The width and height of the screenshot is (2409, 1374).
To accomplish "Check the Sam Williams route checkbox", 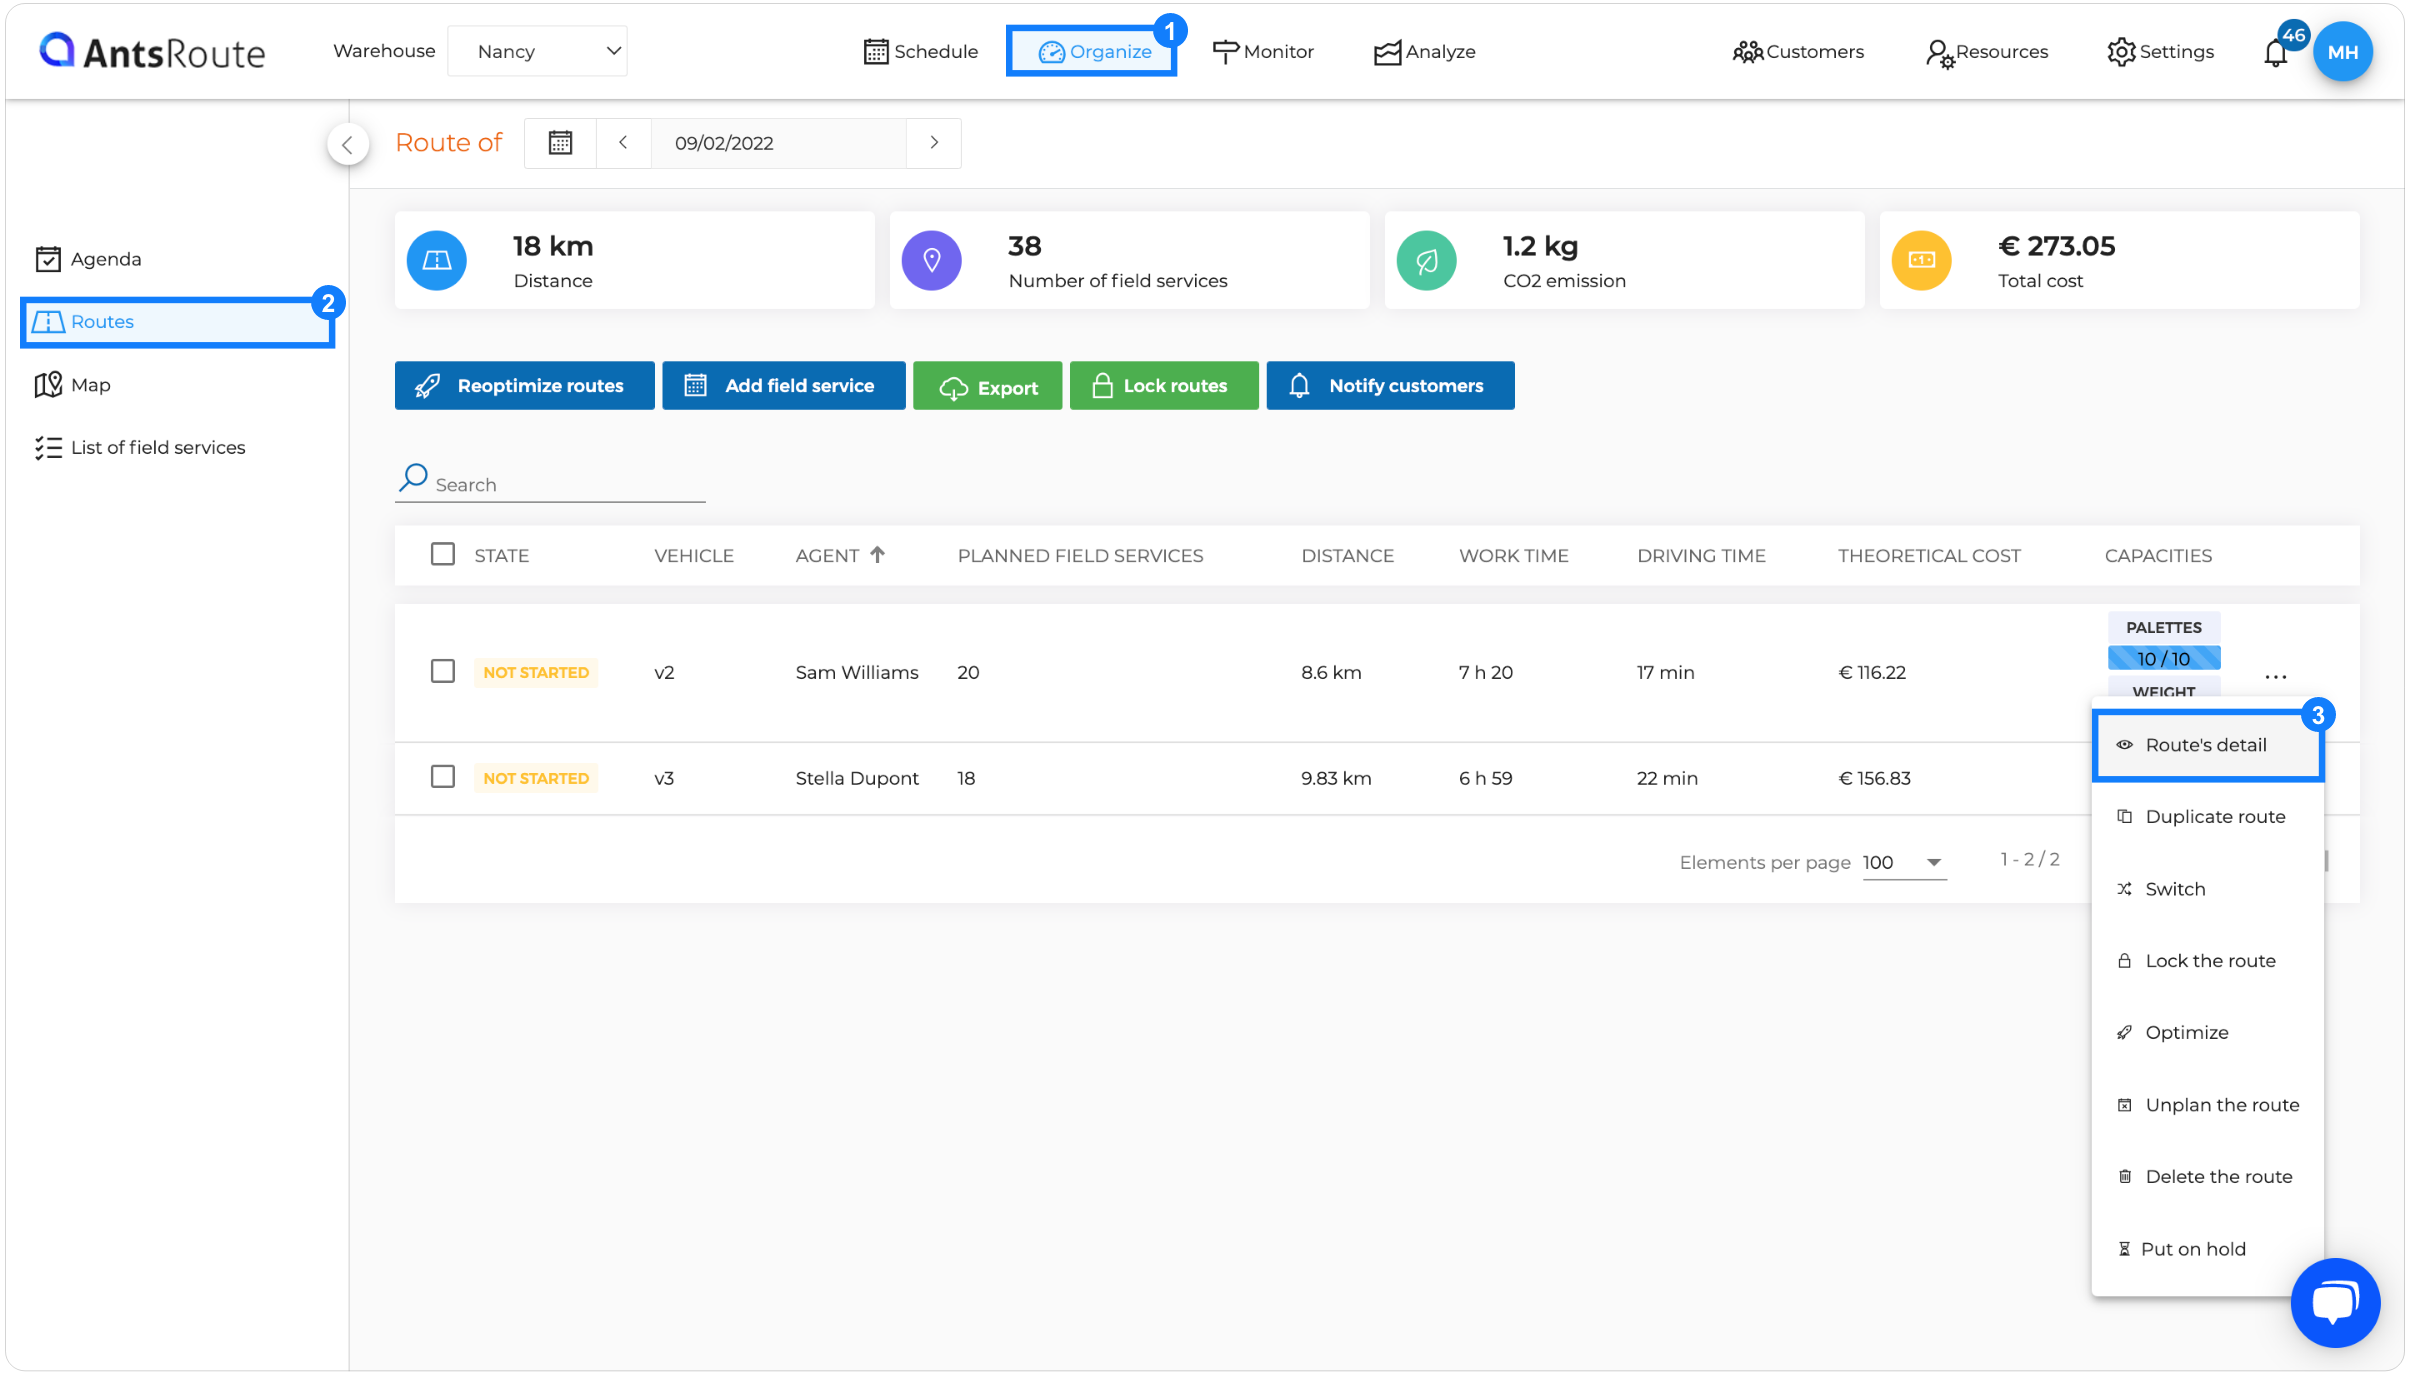I will (x=442, y=672).
